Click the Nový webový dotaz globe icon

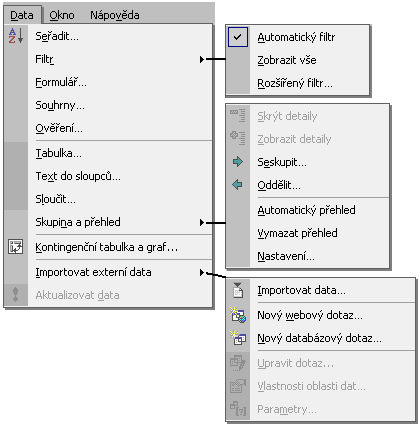coord(238,315)
